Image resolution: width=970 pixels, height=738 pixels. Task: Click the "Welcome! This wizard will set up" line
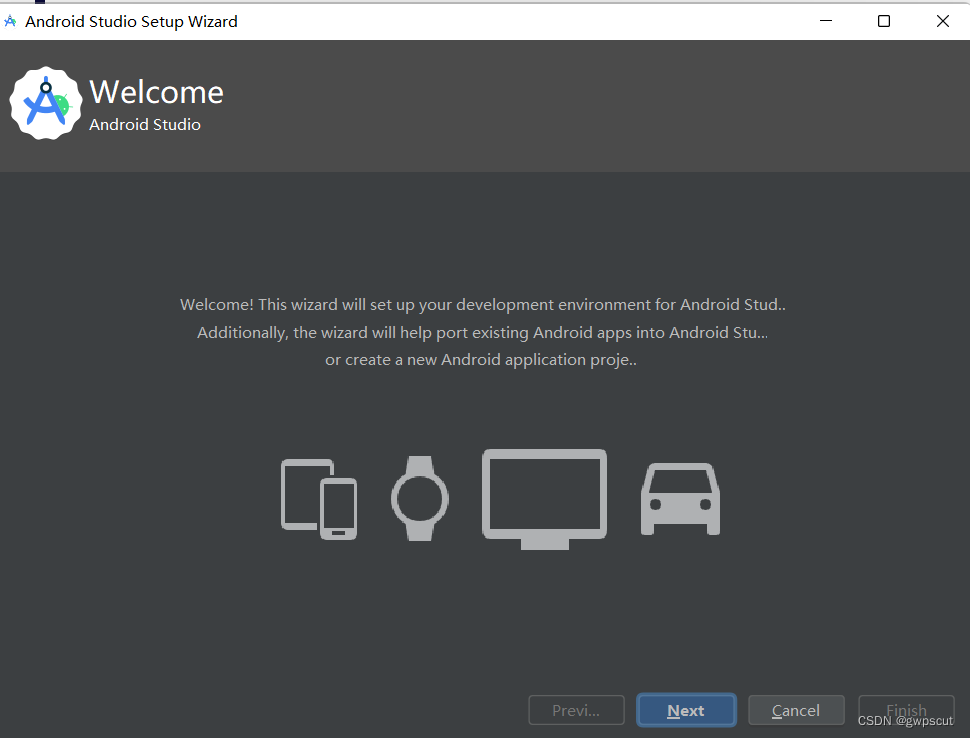point(483,304)
